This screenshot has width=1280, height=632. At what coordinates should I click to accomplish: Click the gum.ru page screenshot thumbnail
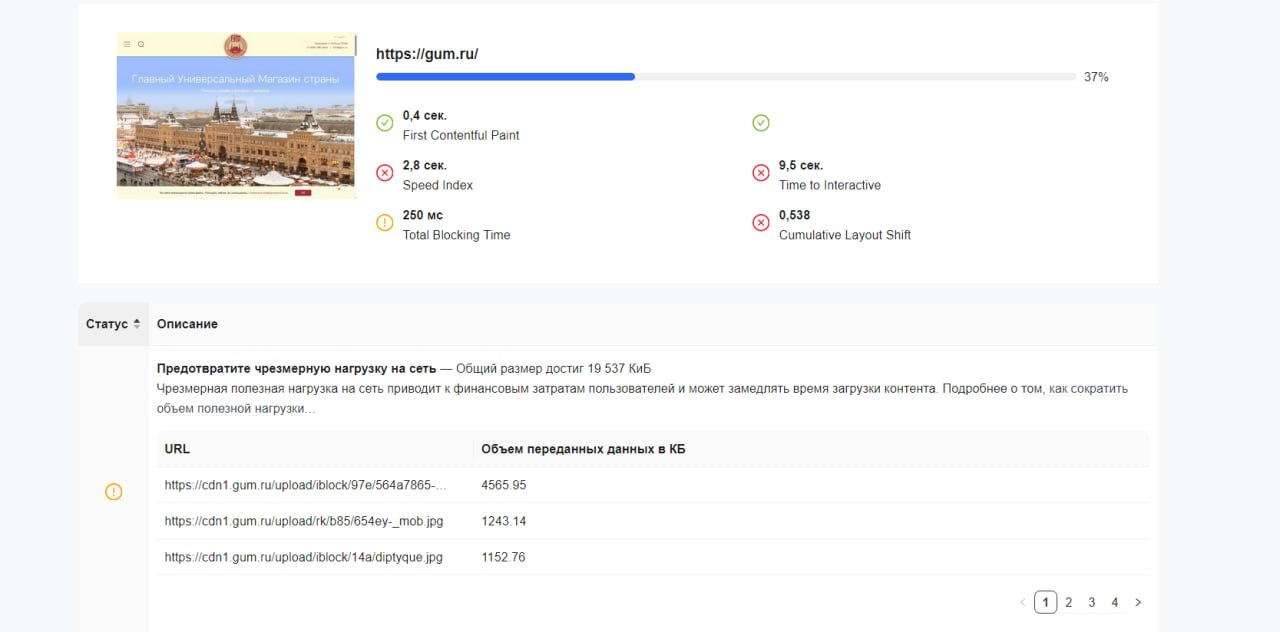(x=236, y=116)
